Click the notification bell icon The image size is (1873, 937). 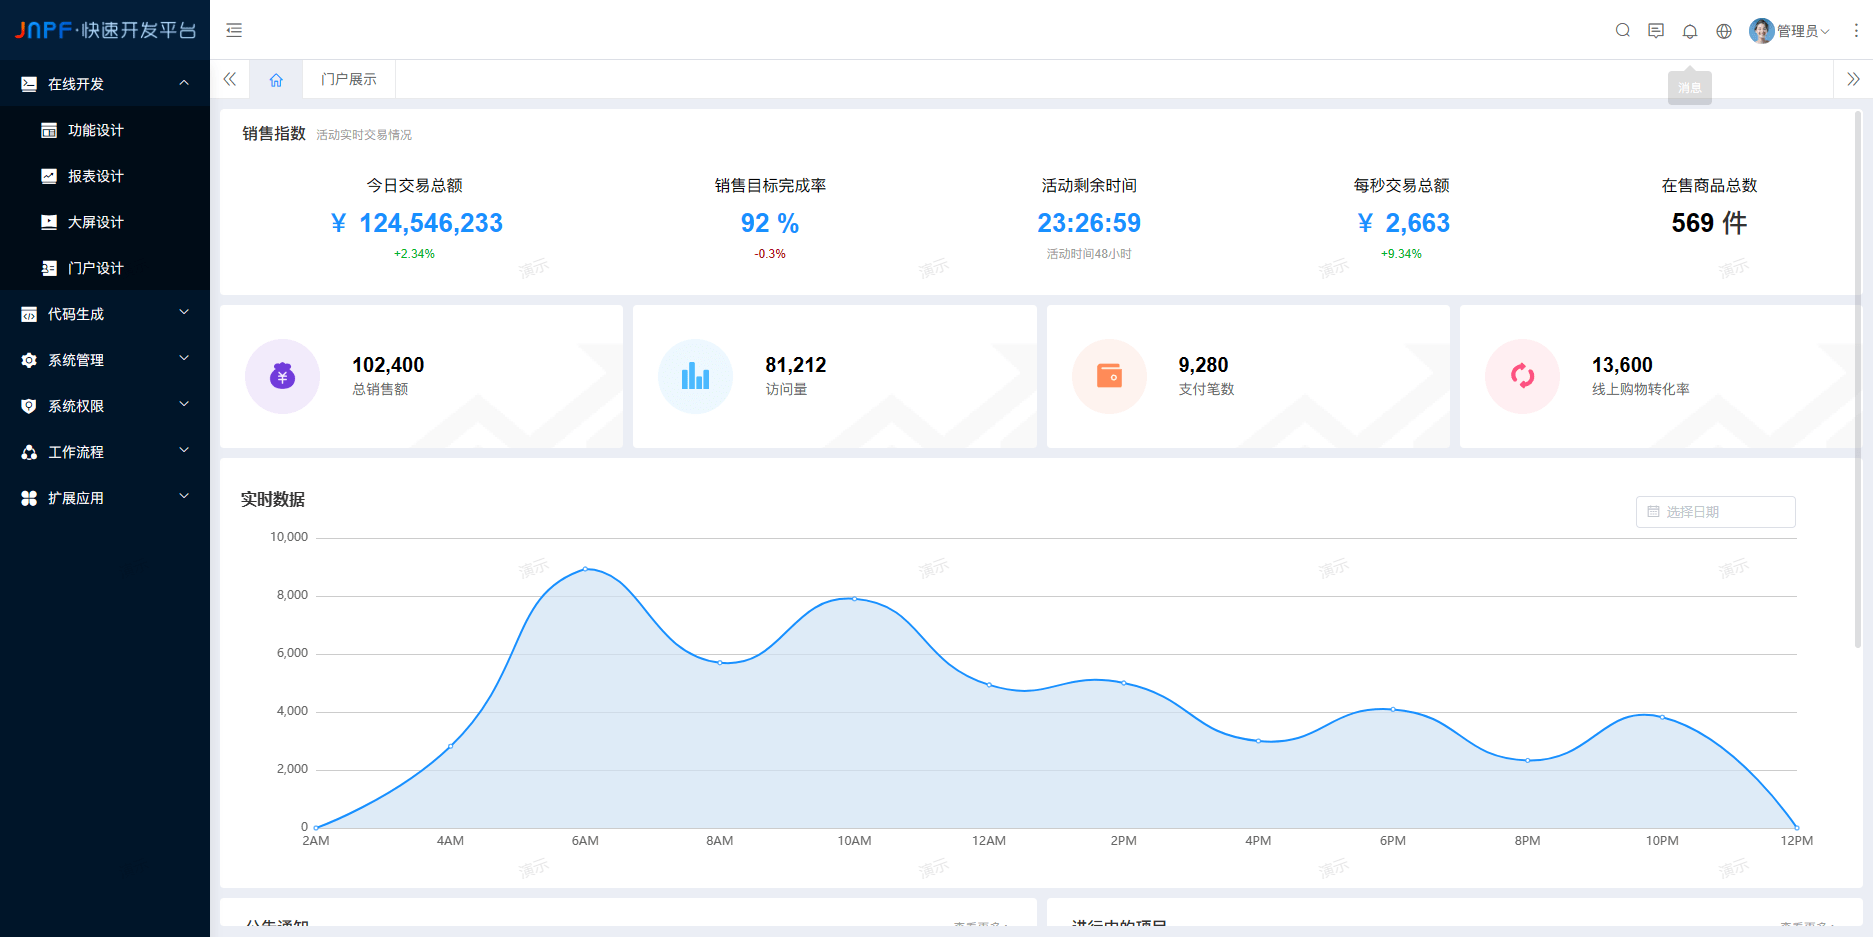coord(1690,31)
